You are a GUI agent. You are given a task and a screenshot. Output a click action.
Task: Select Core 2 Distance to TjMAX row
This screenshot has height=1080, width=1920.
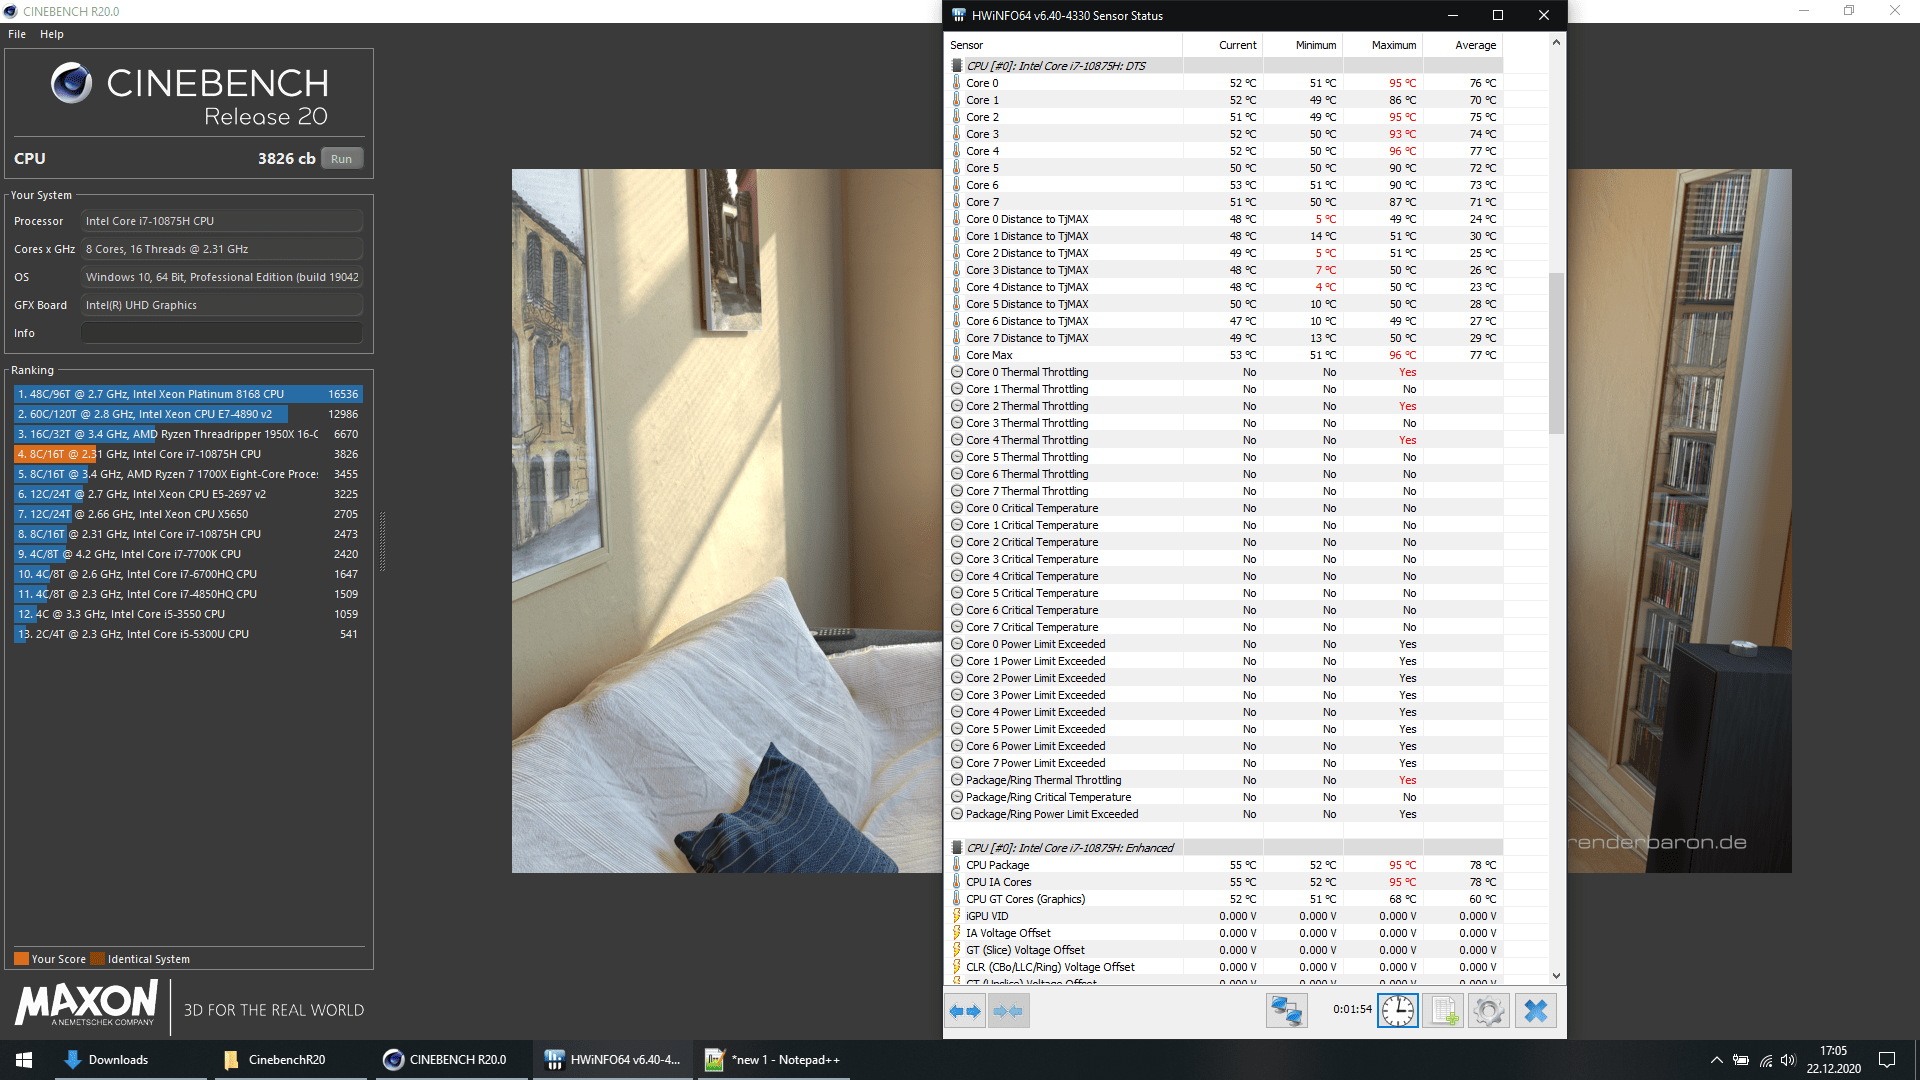click(x=1224, y=253)
